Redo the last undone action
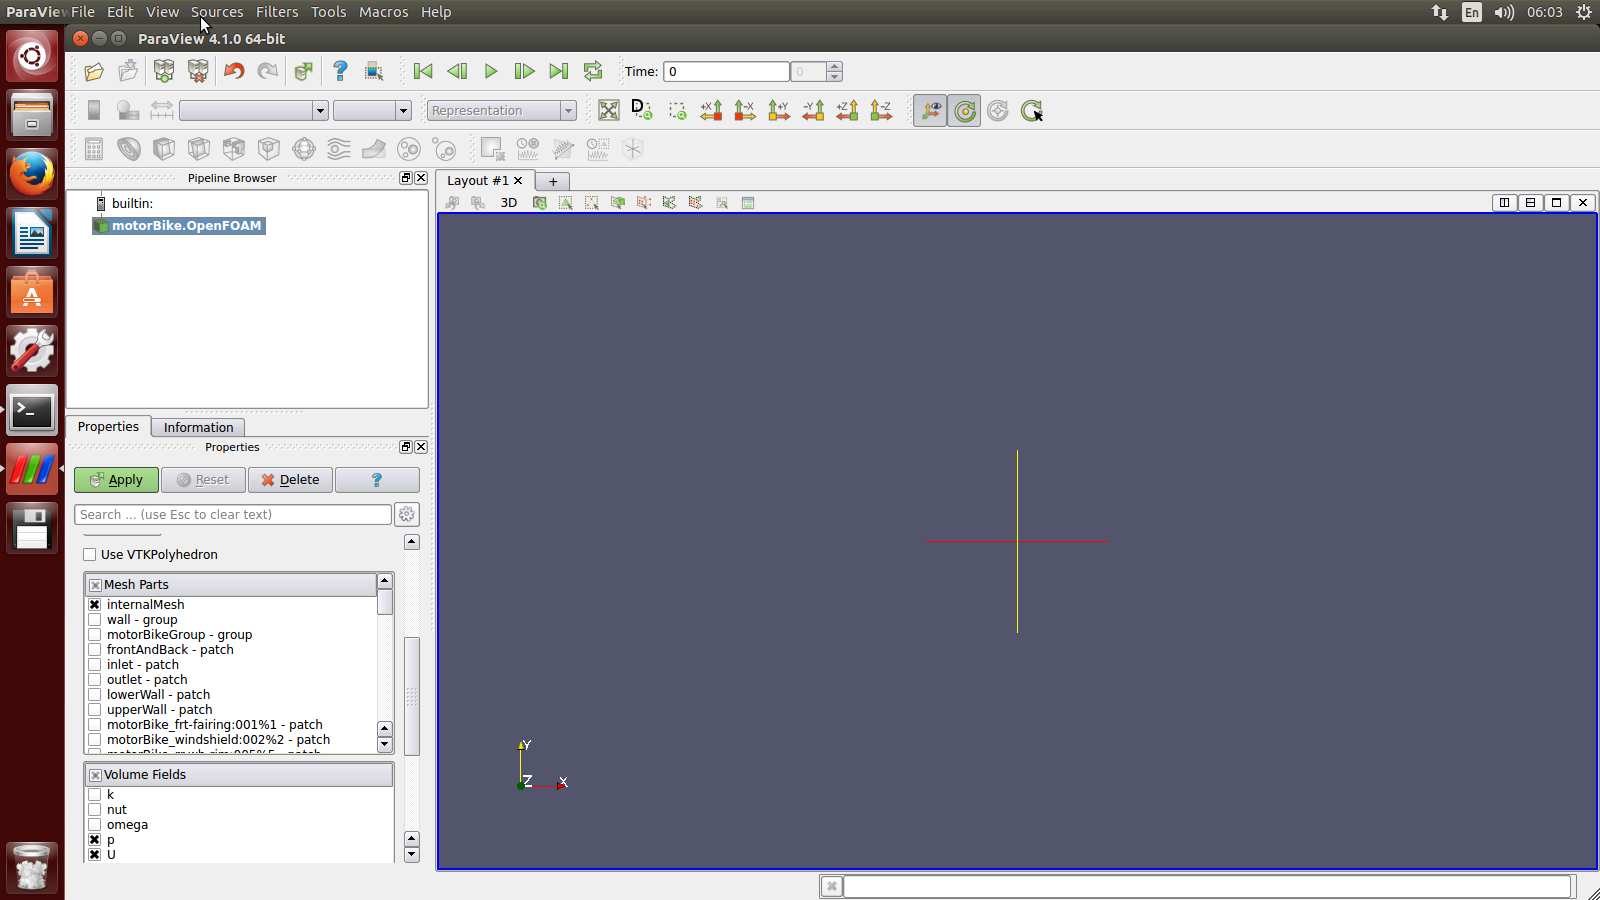1600x900 pixels. [268, 71]
